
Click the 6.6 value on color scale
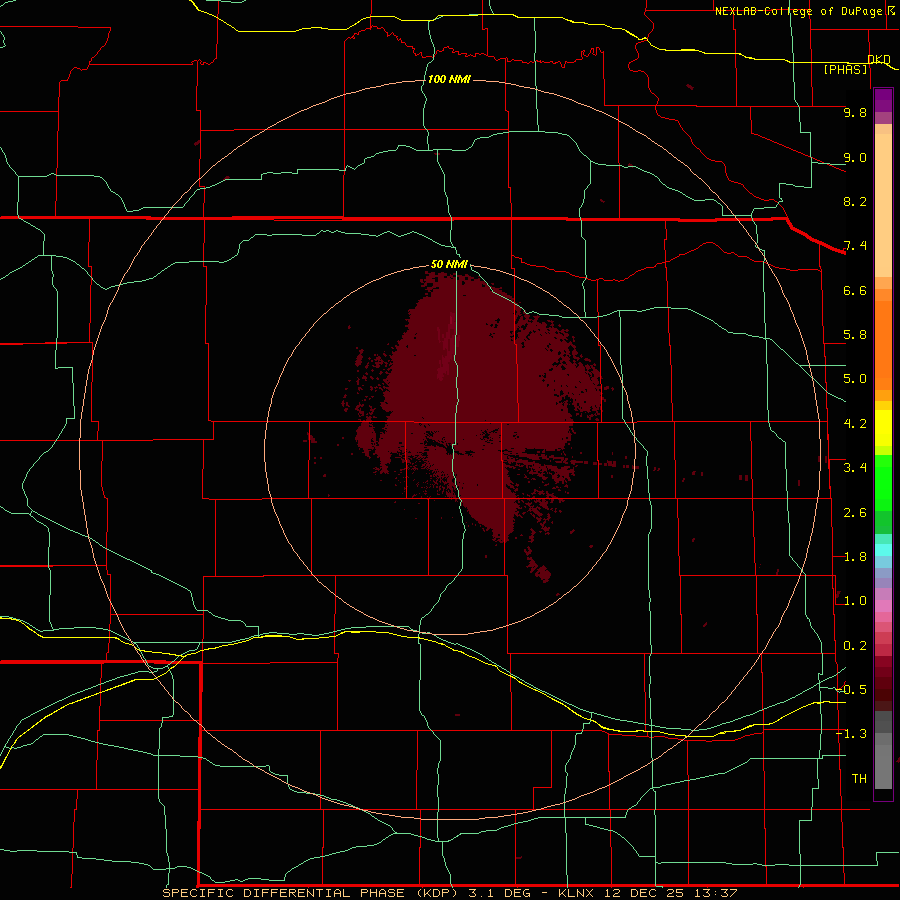point(855,290)
